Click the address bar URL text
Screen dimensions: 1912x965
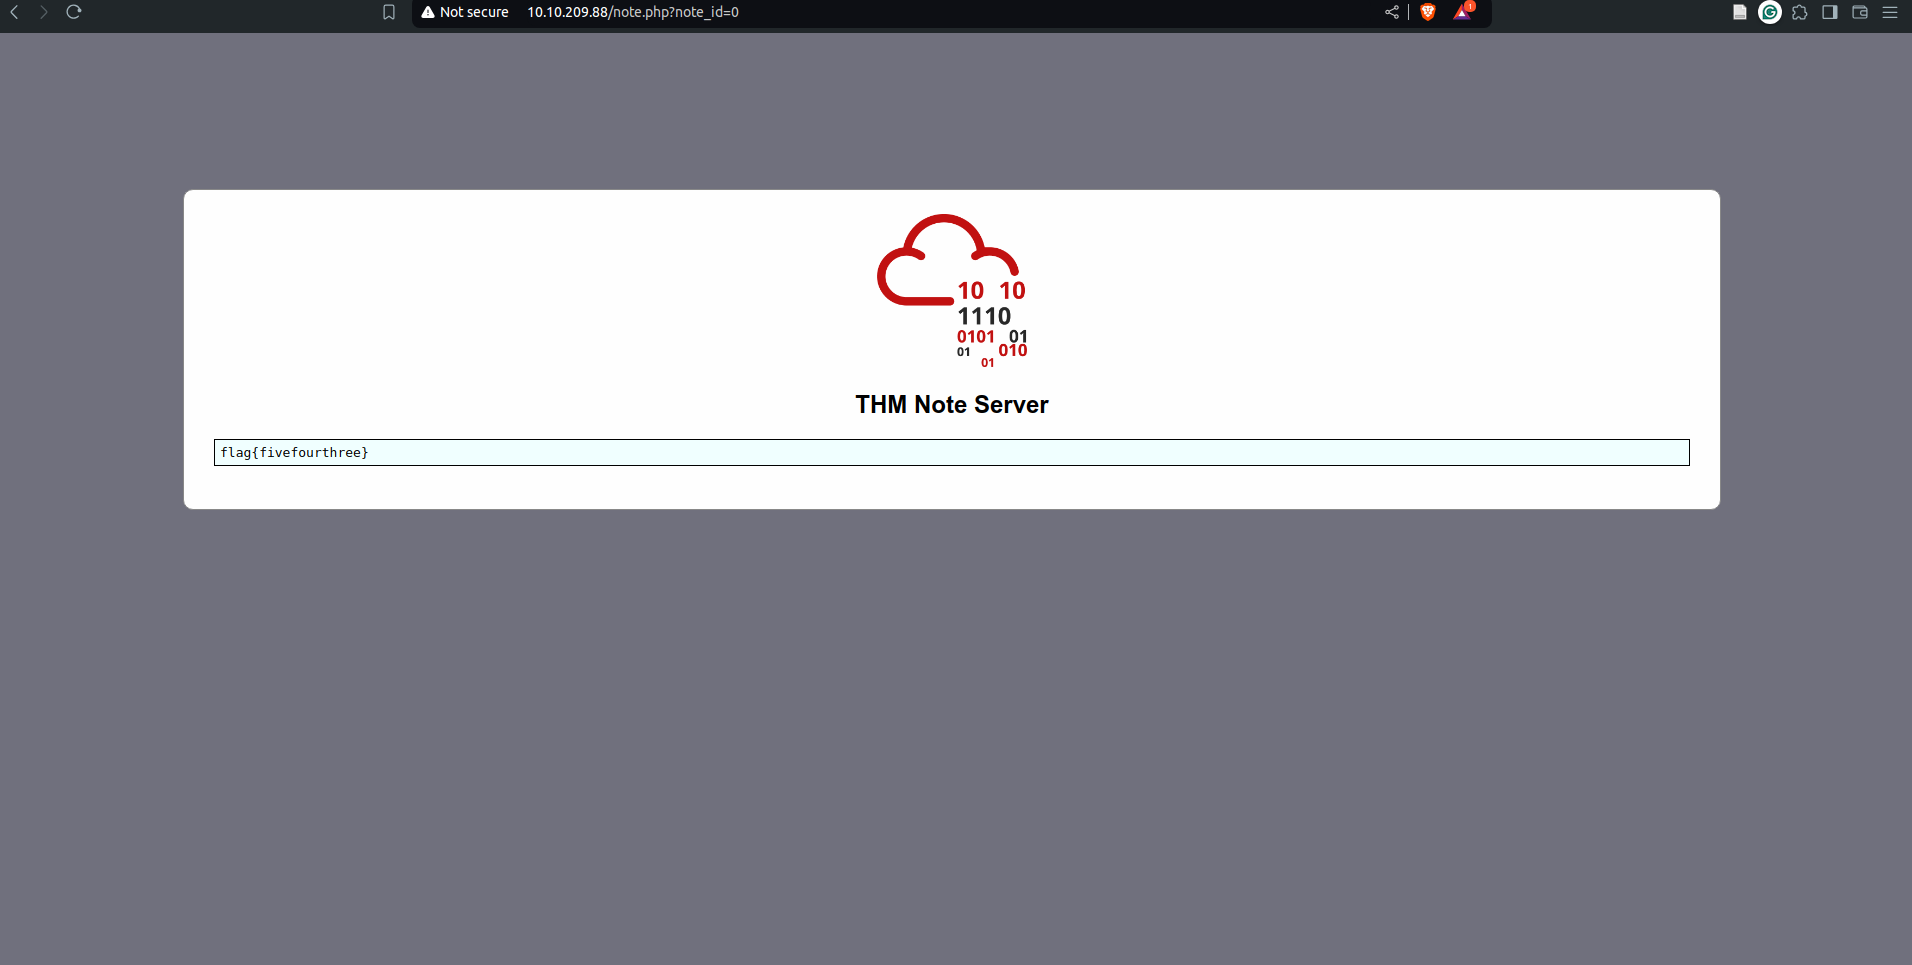[633, 12]
